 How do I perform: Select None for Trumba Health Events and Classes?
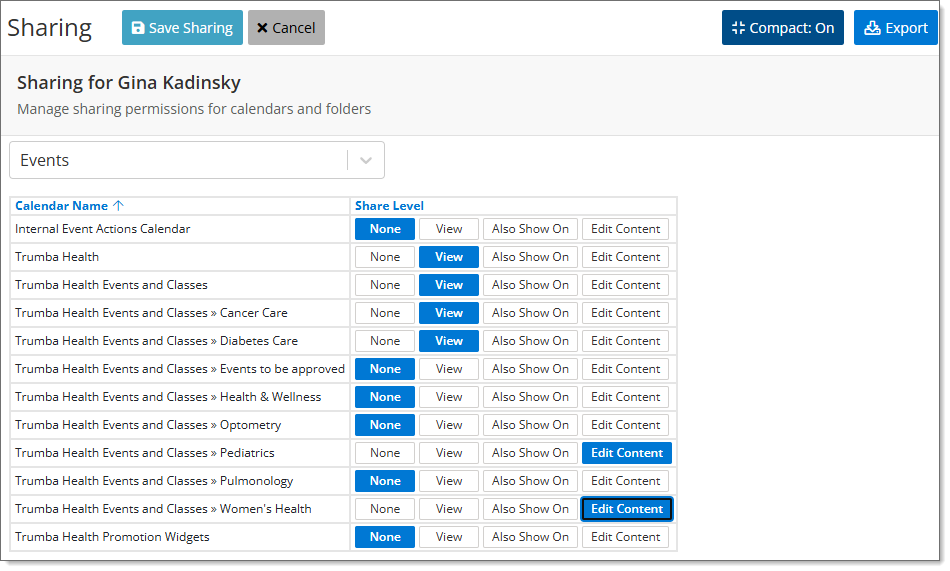click(x=385, y=285)
